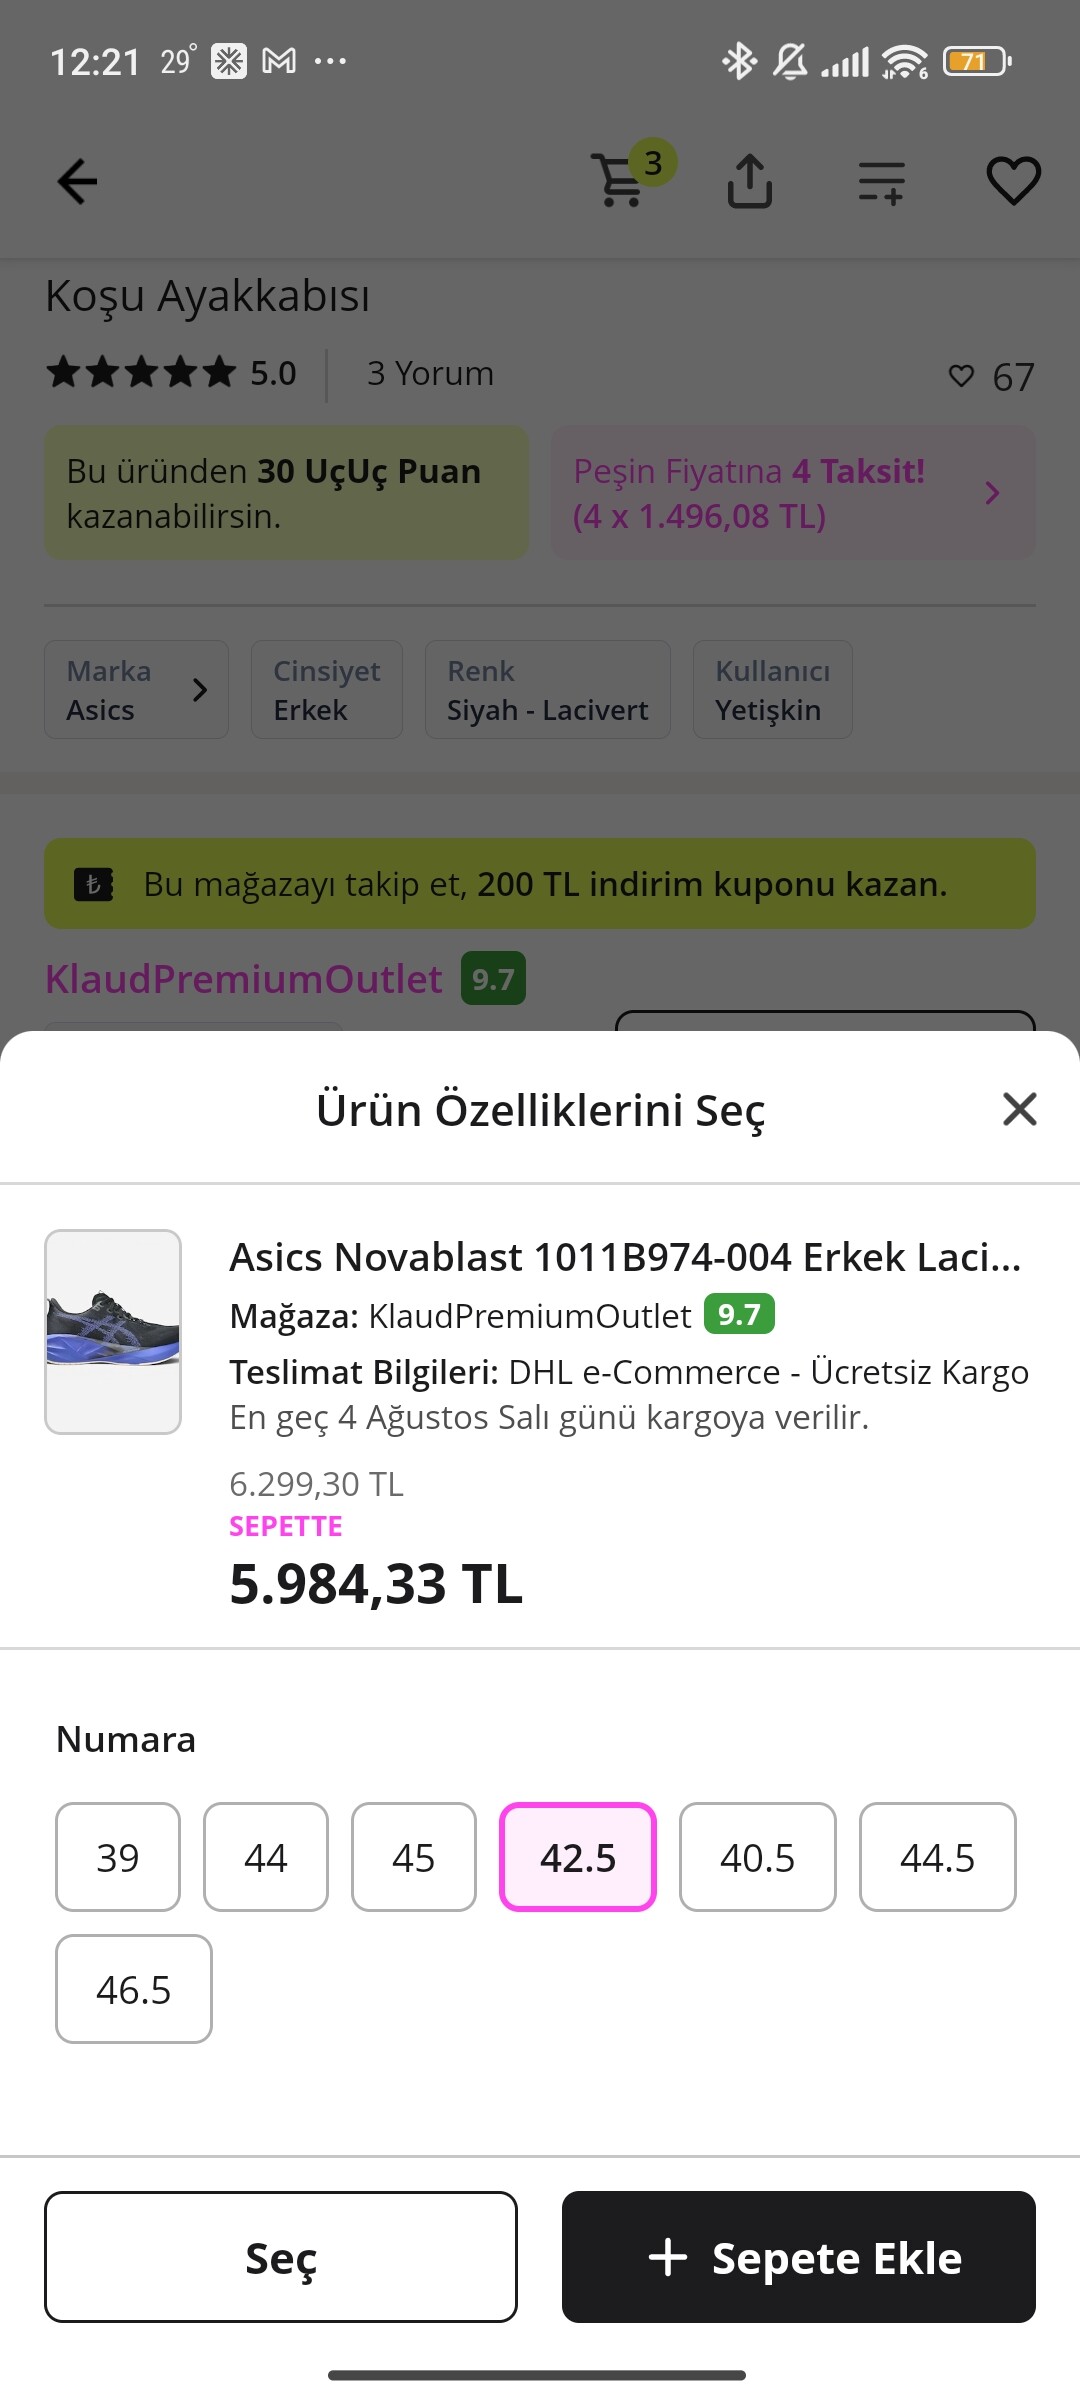Expand the Marka Asics chevron
1080x2400 pixels.
[x=200, y=690]
